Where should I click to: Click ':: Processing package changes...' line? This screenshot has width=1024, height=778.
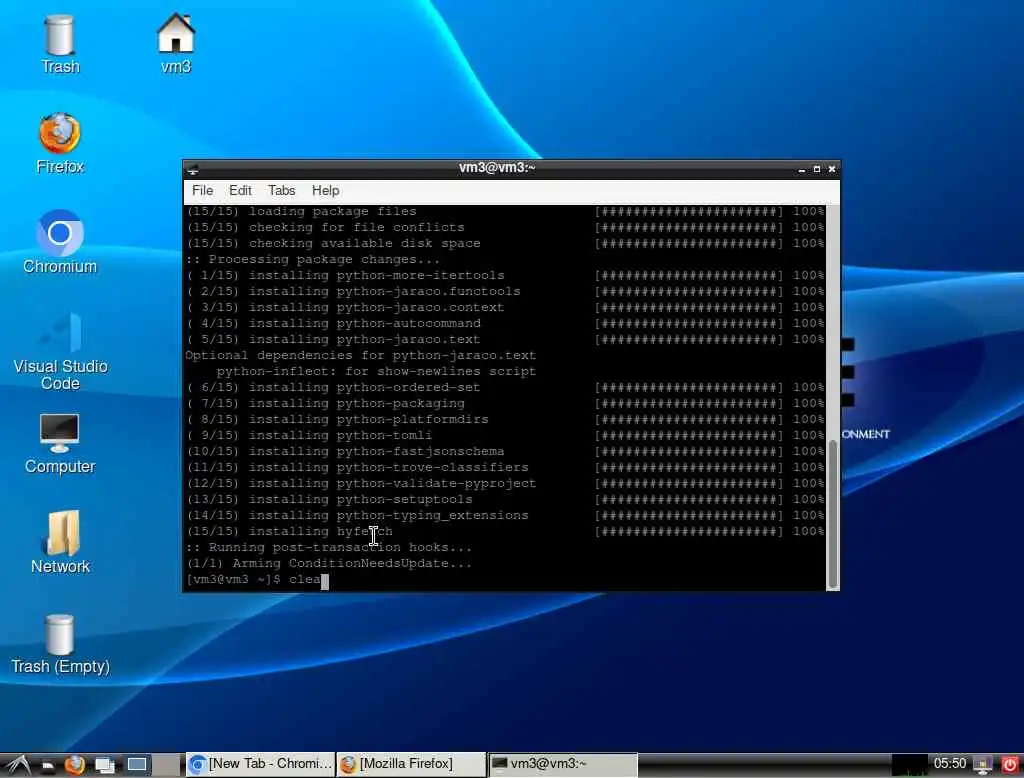pyautogui.click(x=313, y=259)
